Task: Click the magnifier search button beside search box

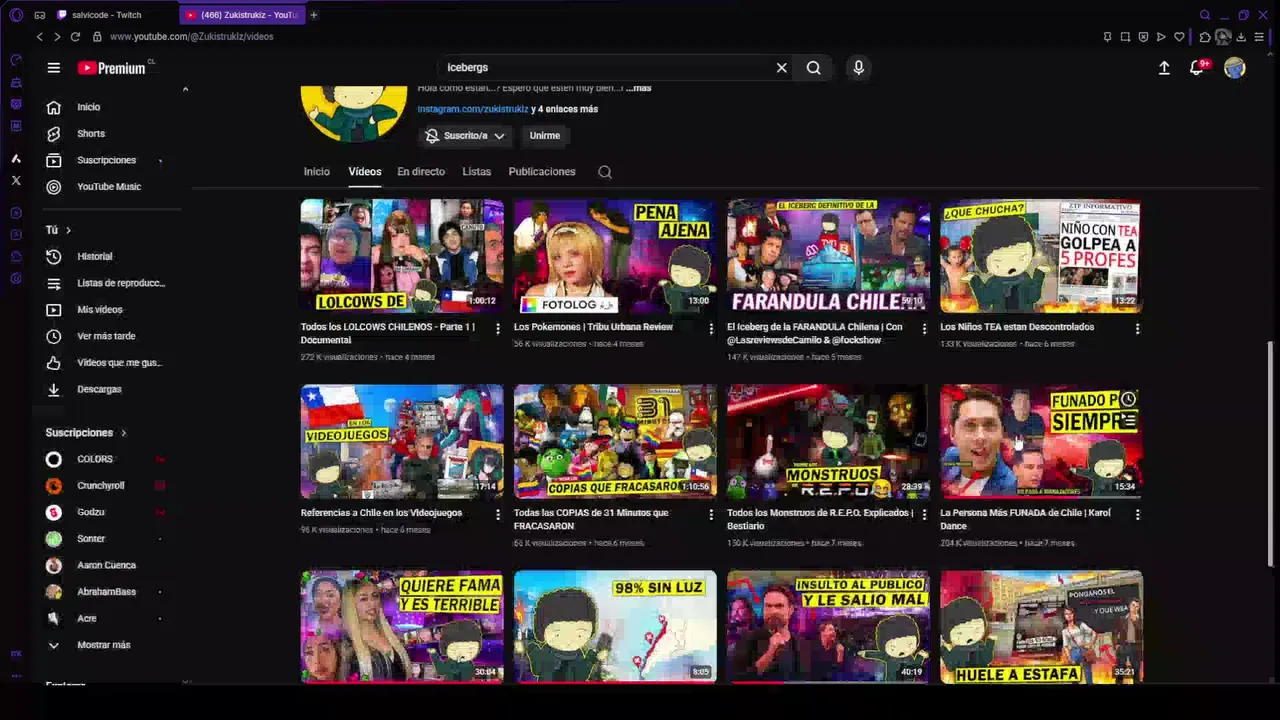Action: tap(814, 68)
